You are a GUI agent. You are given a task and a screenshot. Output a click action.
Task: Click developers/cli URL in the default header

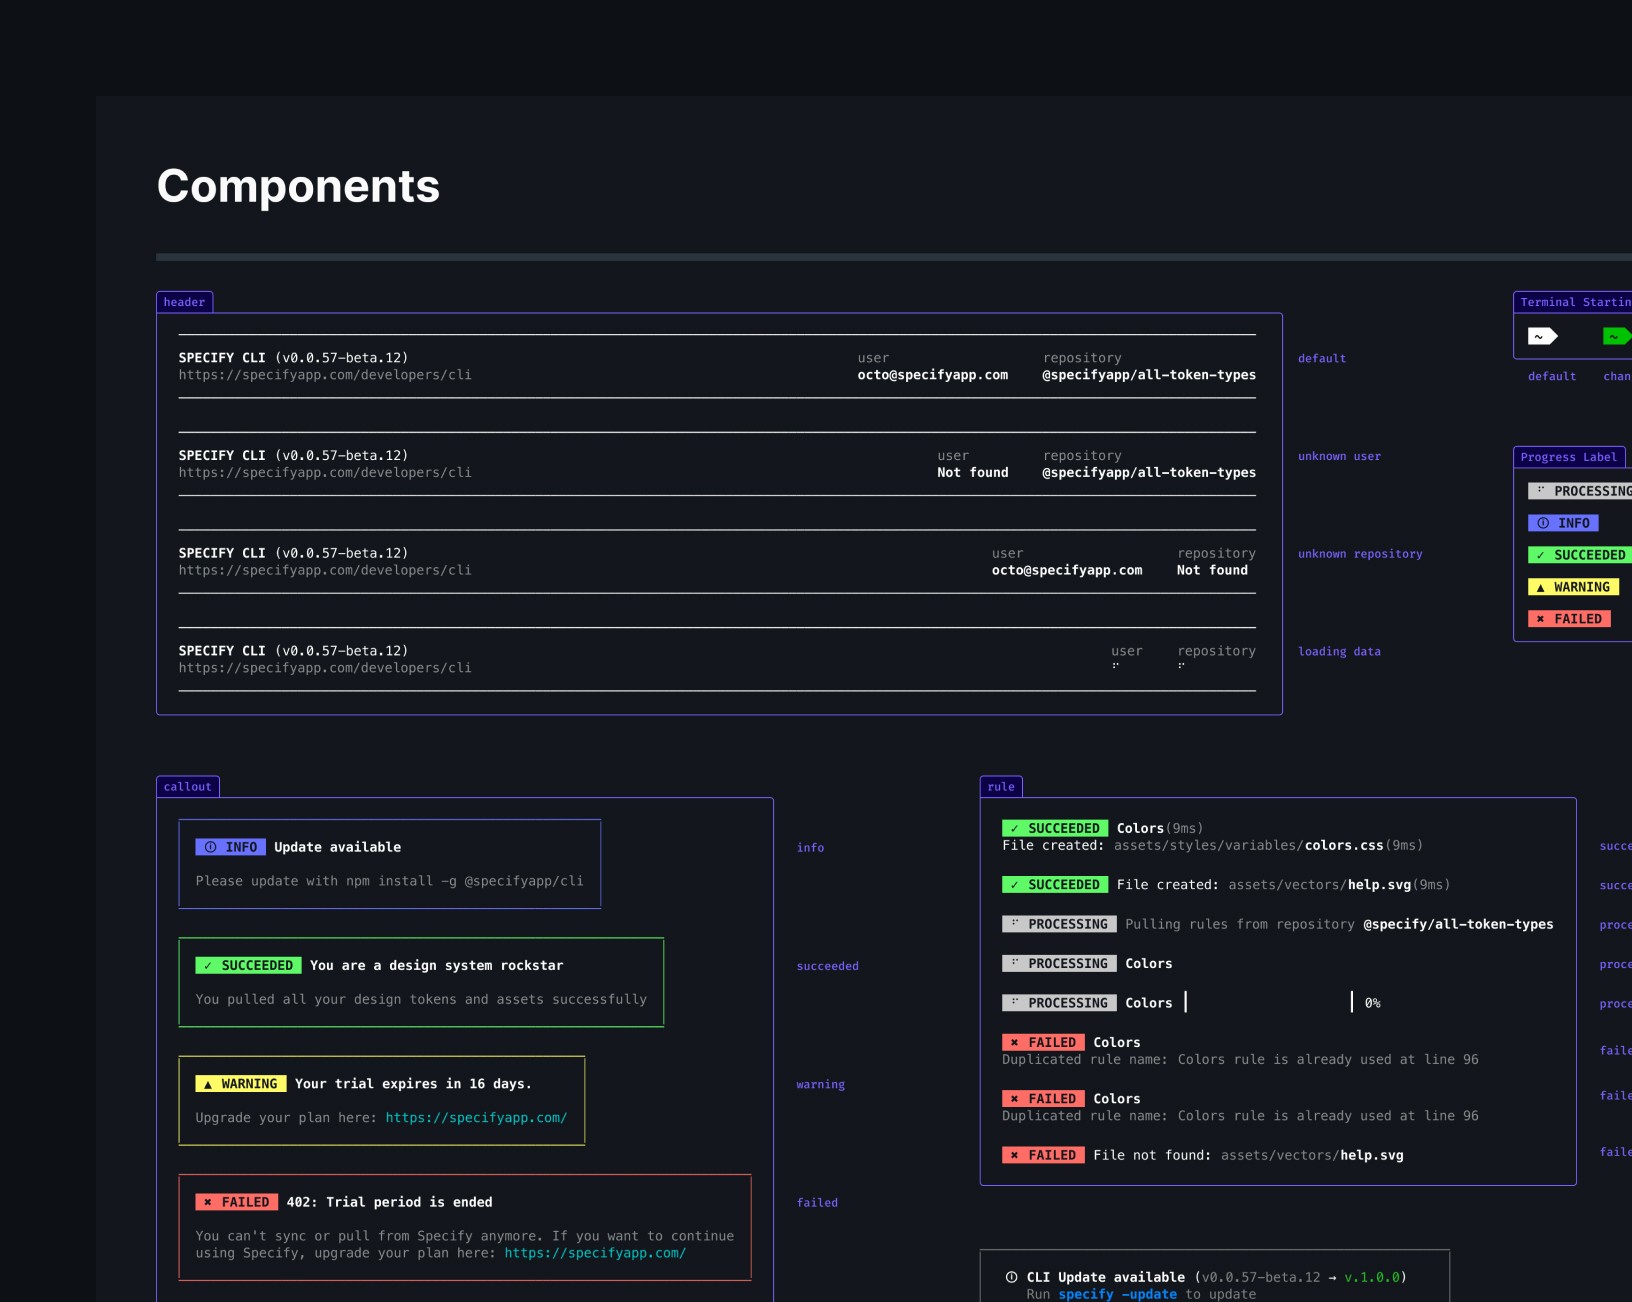click(x=325, y=375)
